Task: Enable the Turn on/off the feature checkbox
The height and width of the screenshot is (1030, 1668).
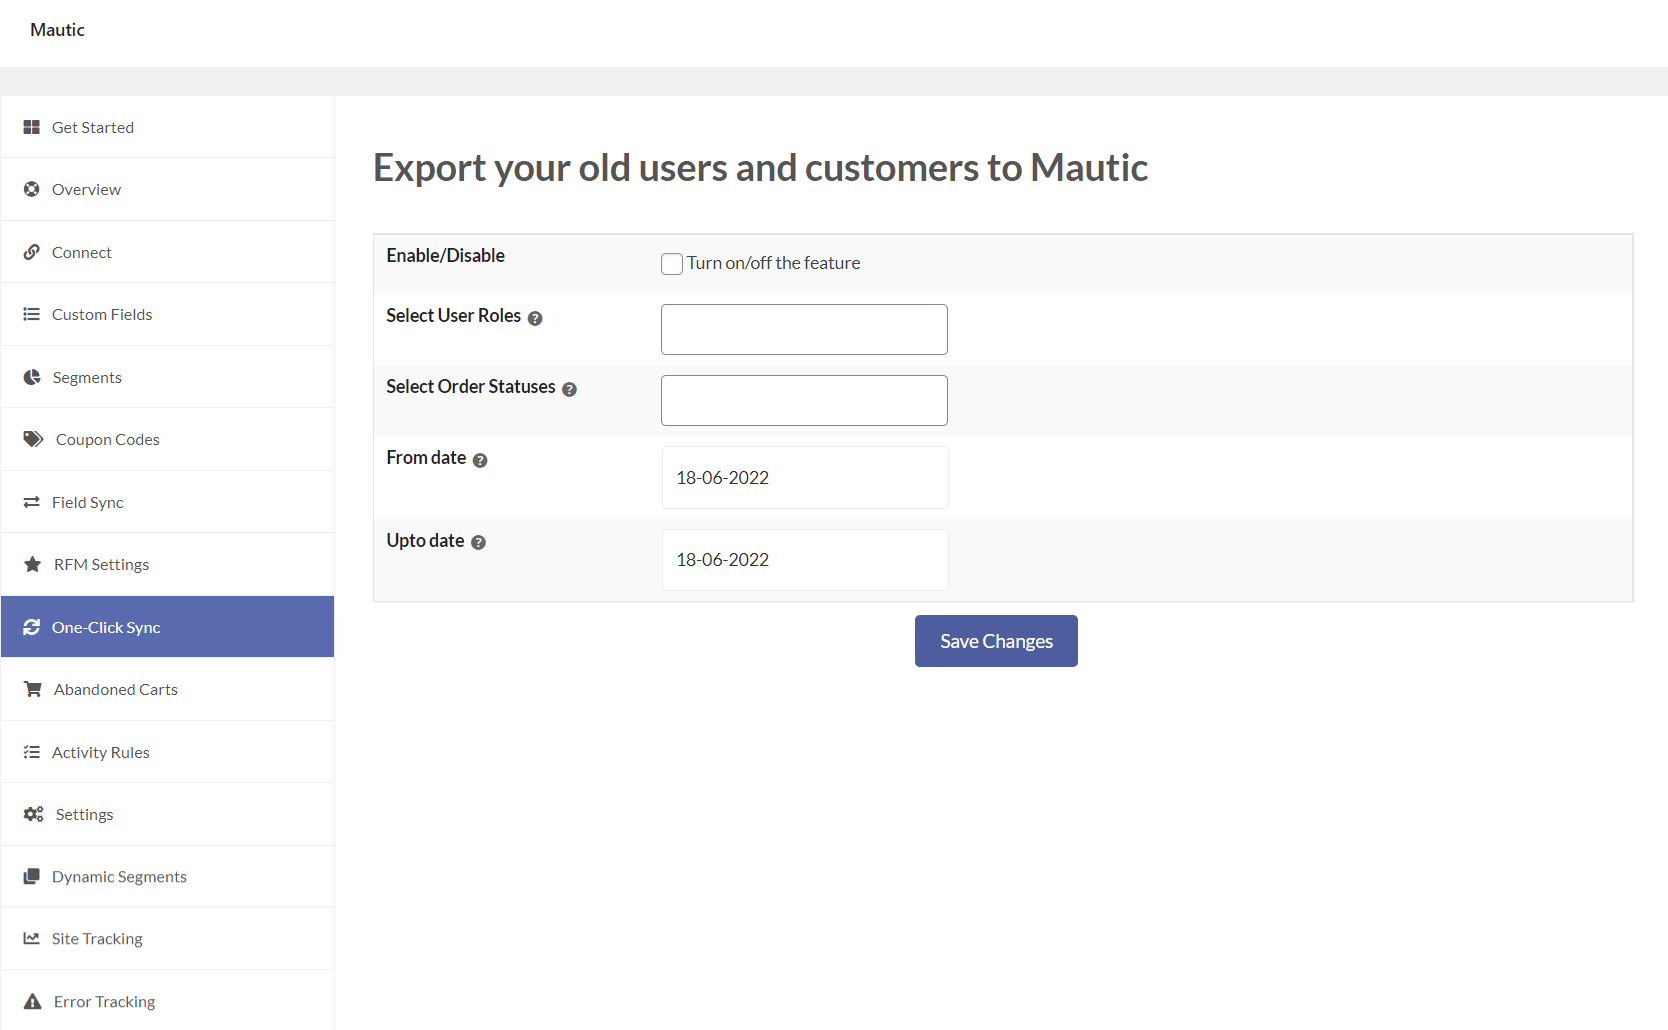Action: pyautogui.click(x=672, y=263)
